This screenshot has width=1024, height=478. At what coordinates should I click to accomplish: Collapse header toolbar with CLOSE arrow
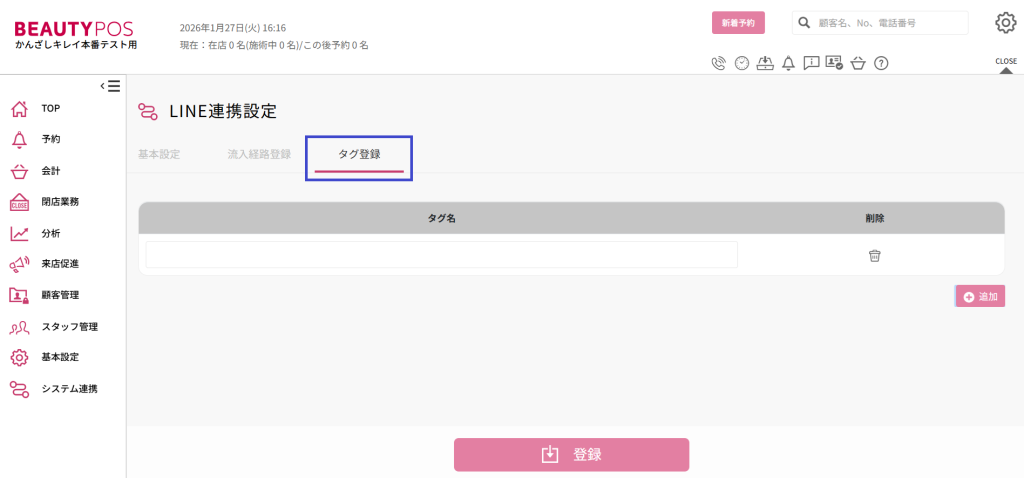click(x=1006, y=65)
